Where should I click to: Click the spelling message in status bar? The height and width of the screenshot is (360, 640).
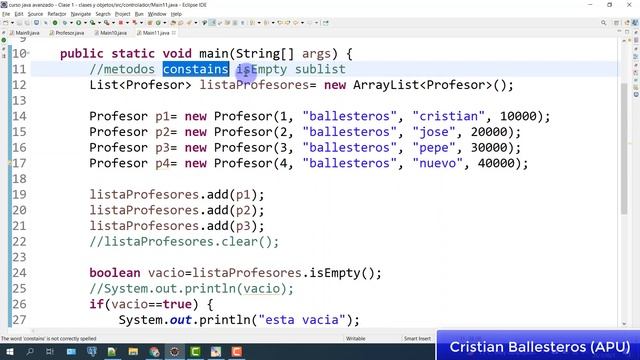[49, 338]
